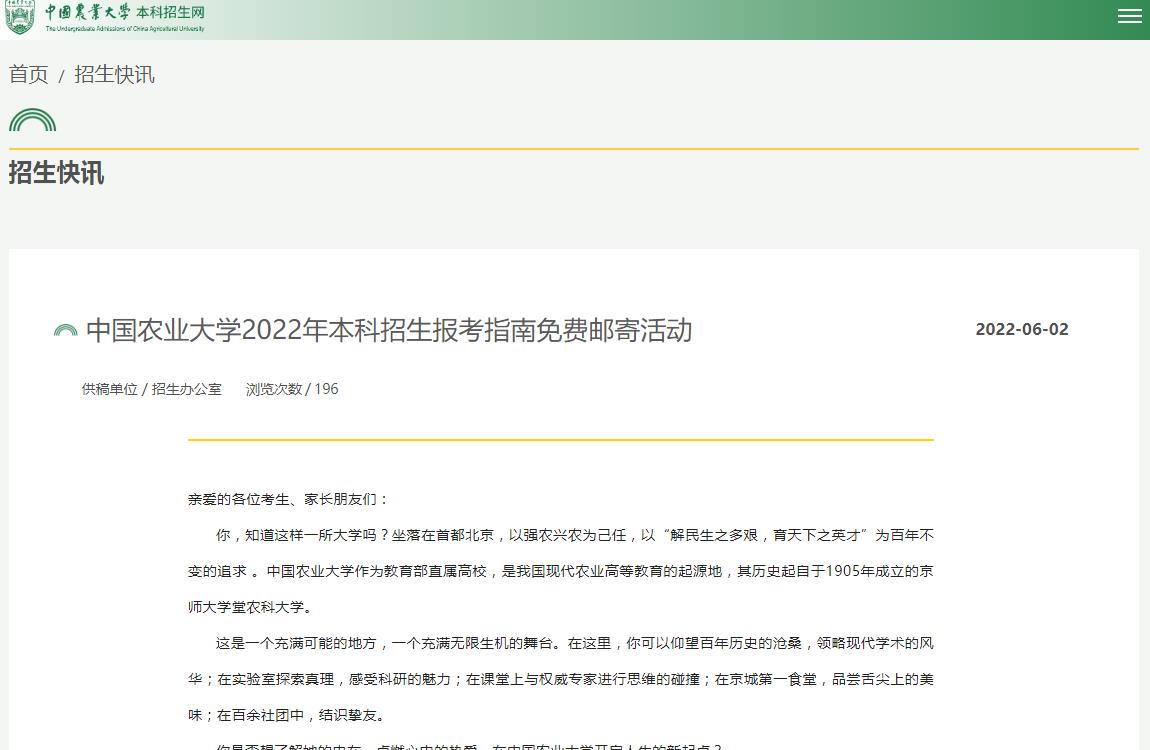Click the greeting line 亲爱的各位考生、家长朋友们
The width and height of the screenshot is (1150, 750).
pos(287,499)
